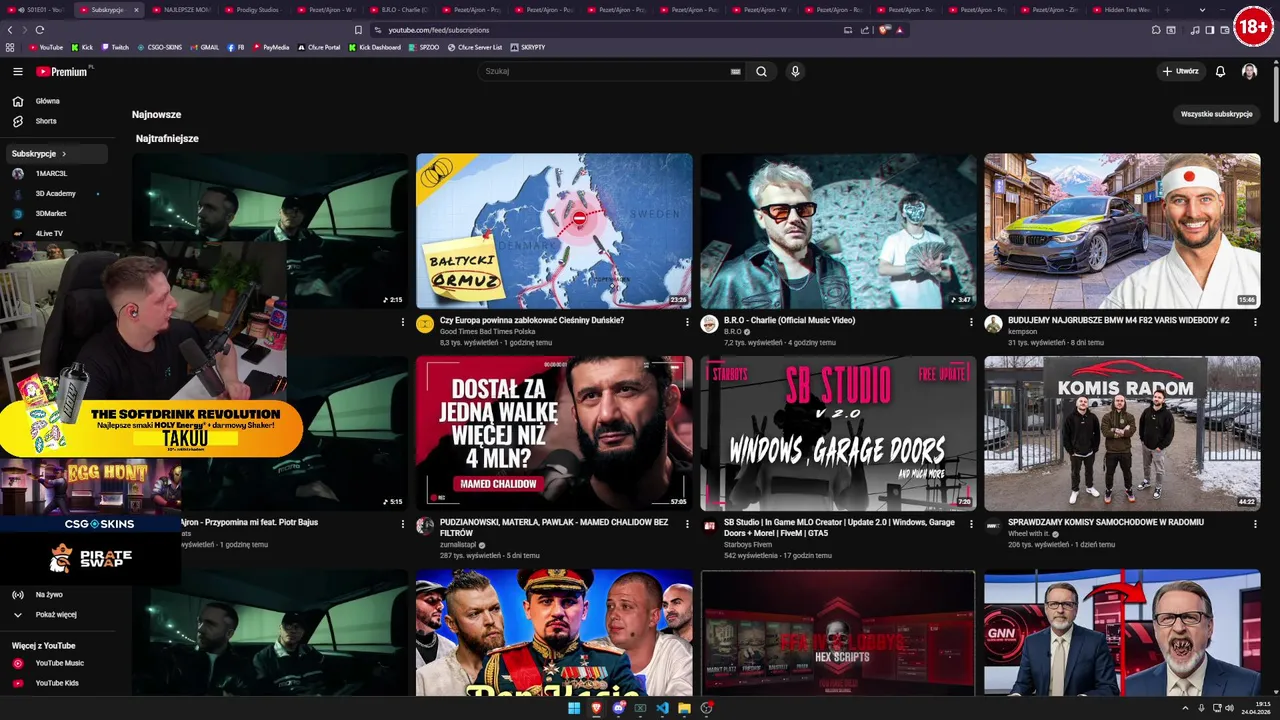Open the YouTube hamburger guide menu

click(x=17, y=72)
